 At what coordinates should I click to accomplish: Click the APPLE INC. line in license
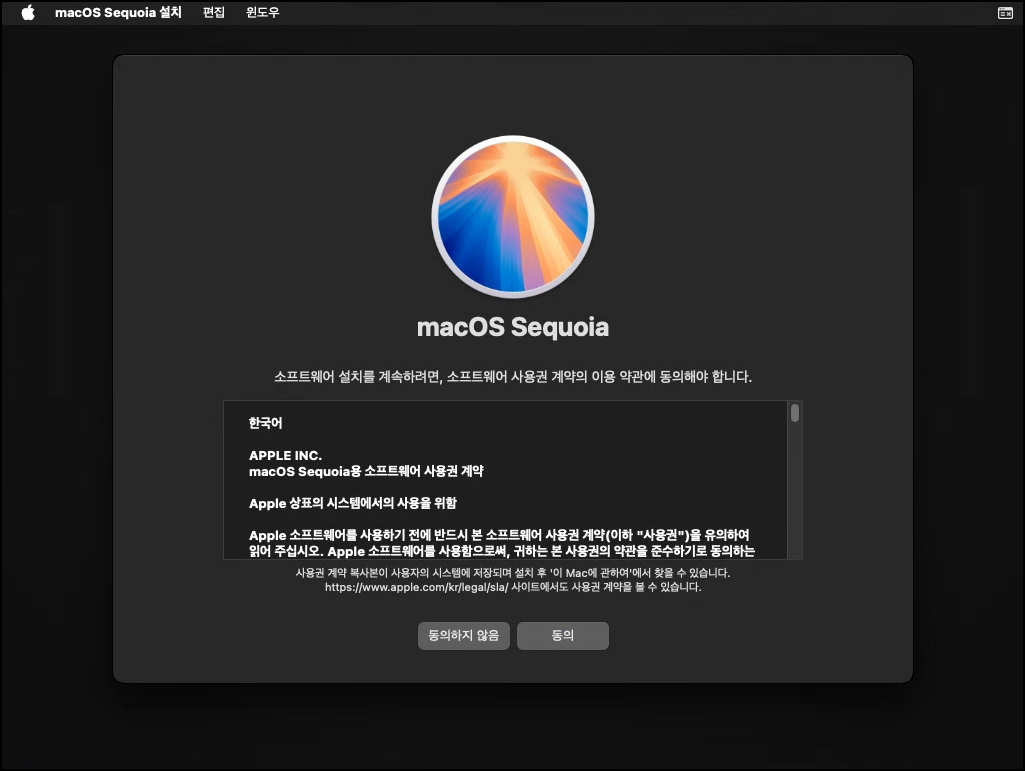285,455
